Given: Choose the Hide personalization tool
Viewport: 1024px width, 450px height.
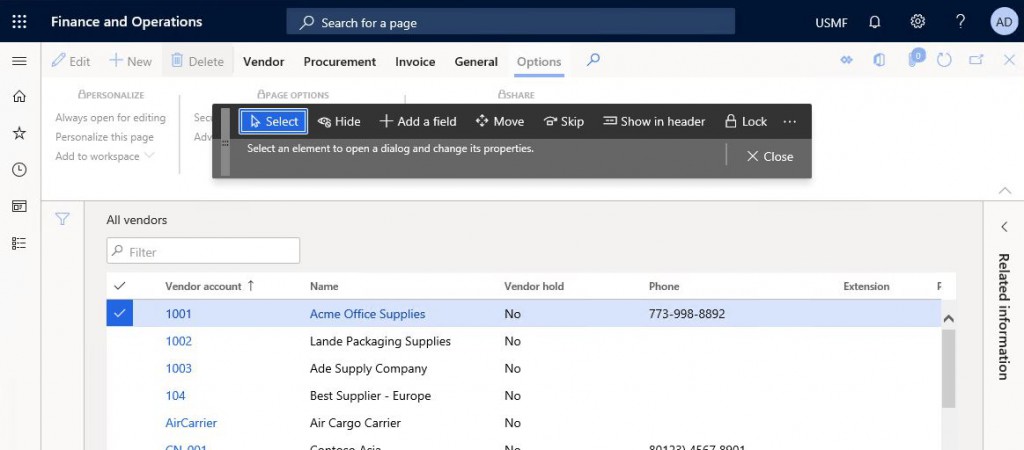Looking at the screenshot, I should [339, 121].
